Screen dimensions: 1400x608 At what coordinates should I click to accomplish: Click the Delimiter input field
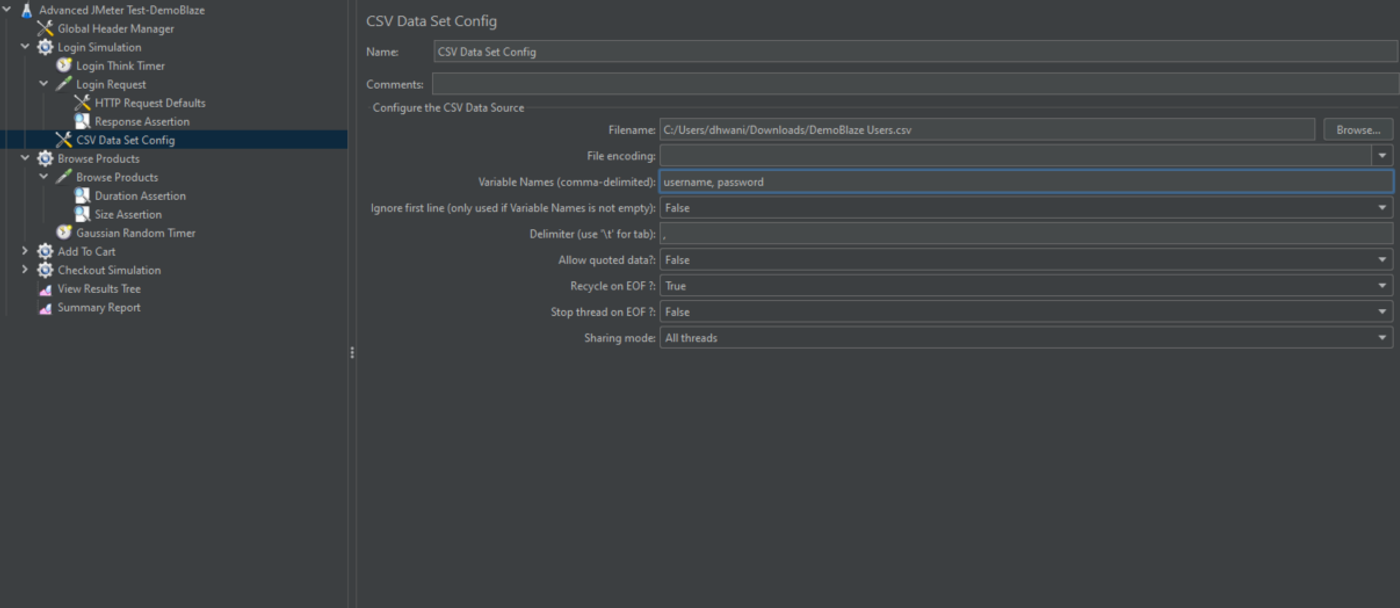pyautogui.click(x=1026, y=233)
